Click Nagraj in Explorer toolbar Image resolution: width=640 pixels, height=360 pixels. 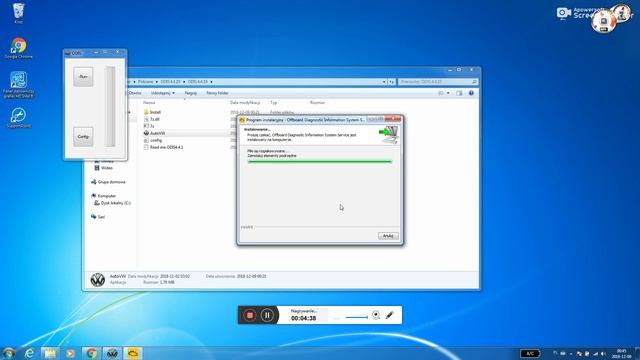pyautogui.click(x=191, y=93)
